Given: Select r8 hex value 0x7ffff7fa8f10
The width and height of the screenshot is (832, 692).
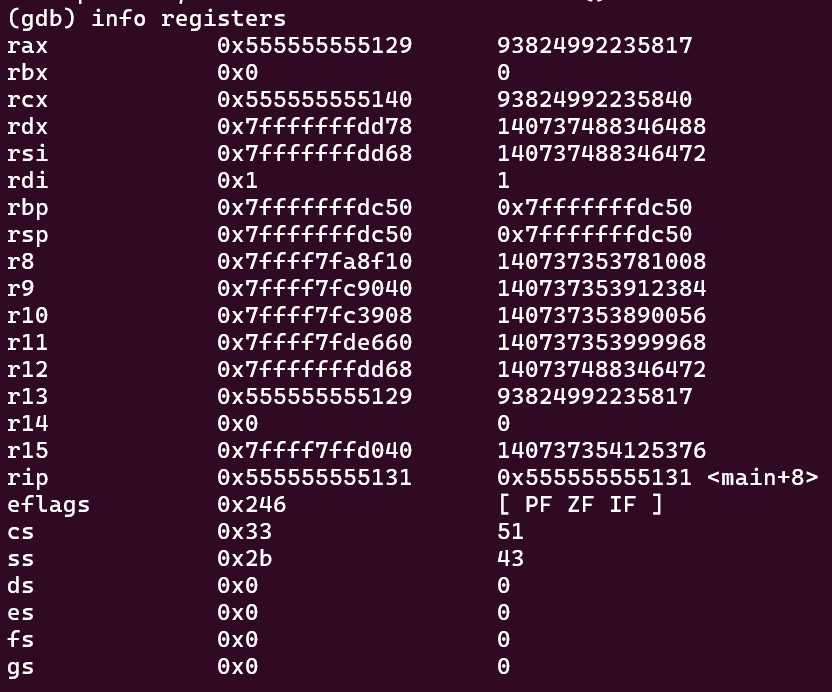Looking at the screenshot, I should [x=315, y=262].
